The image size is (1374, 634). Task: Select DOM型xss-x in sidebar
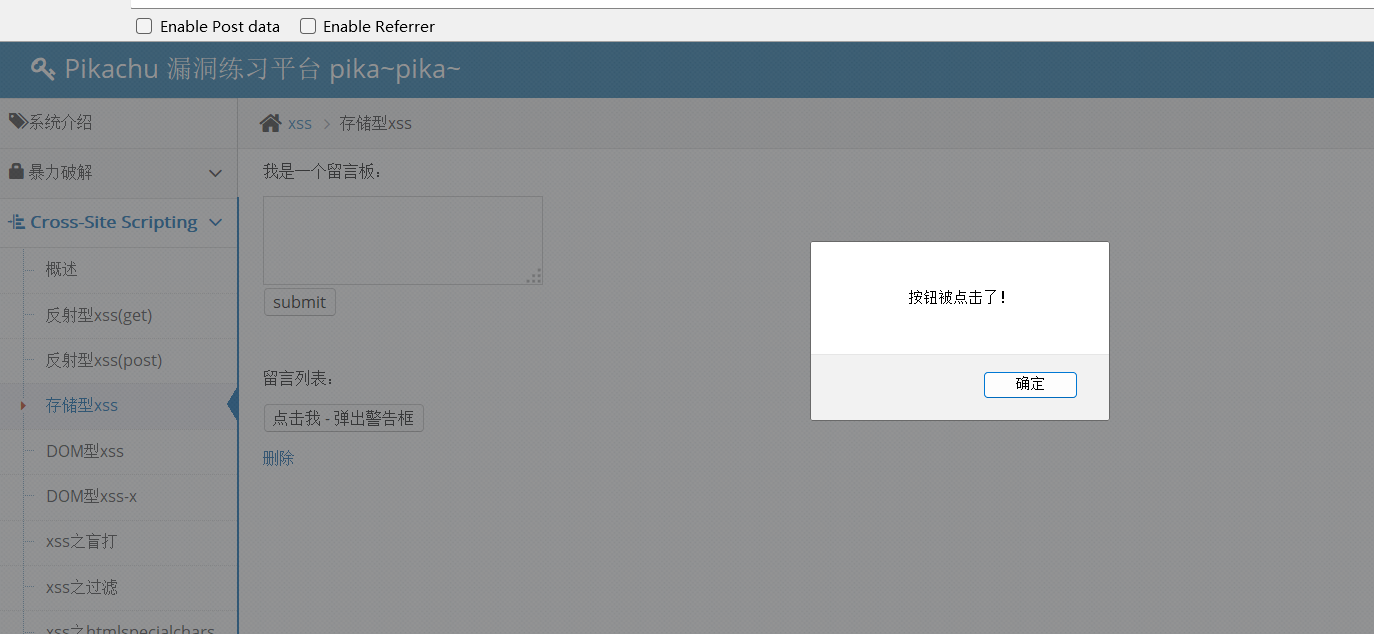(92, 496)
